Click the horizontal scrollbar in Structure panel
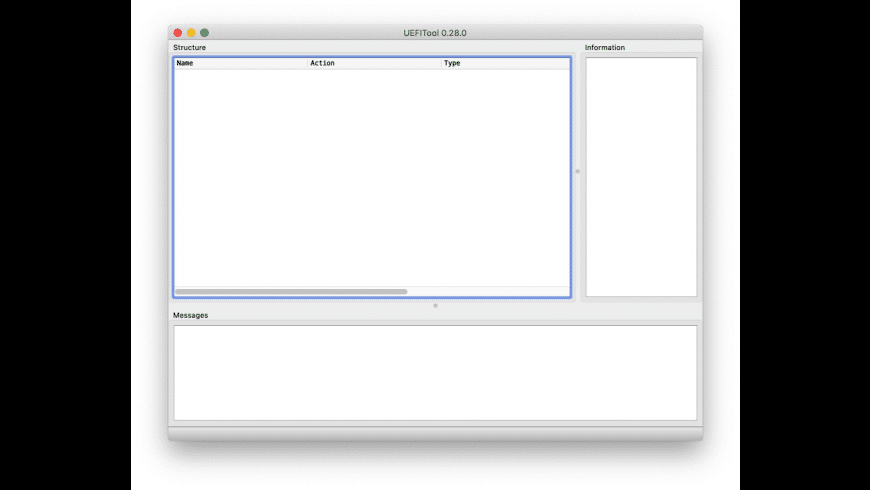 [x=291, y=291]
